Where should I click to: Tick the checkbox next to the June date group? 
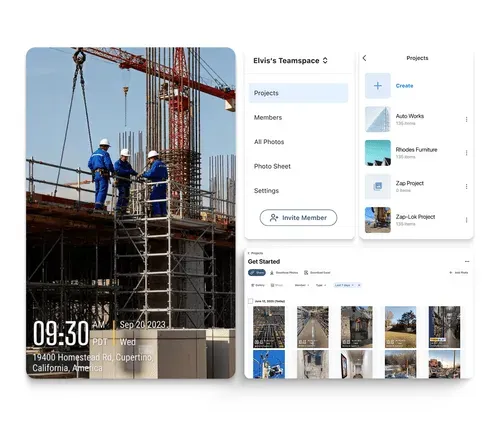[251, 301]
